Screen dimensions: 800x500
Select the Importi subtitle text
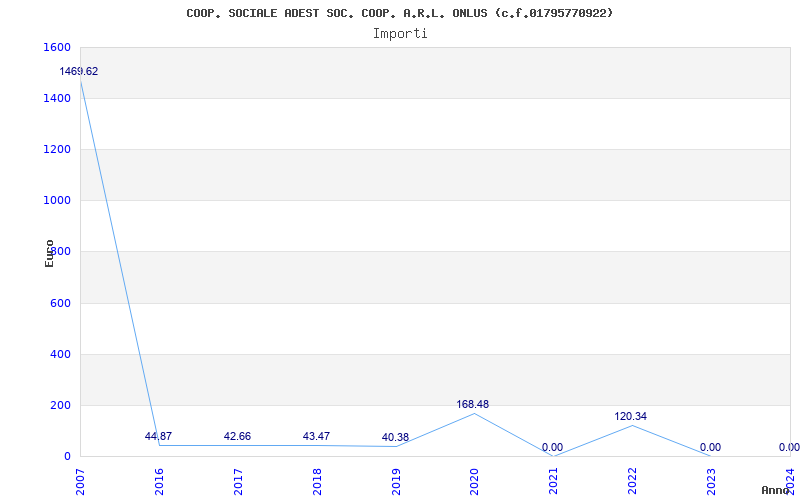tap(400, 33)
